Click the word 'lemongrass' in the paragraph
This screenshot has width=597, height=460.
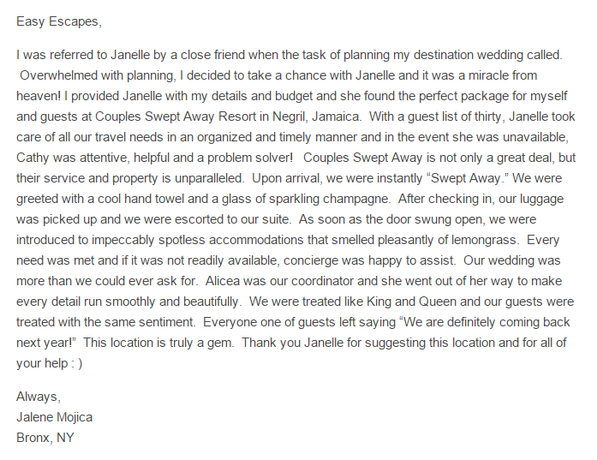pos(484,240)
